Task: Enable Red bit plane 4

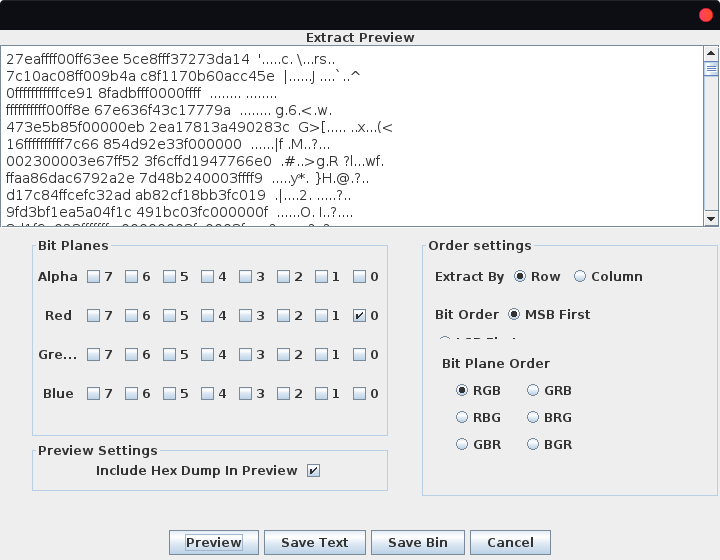Action: (208, 315)
